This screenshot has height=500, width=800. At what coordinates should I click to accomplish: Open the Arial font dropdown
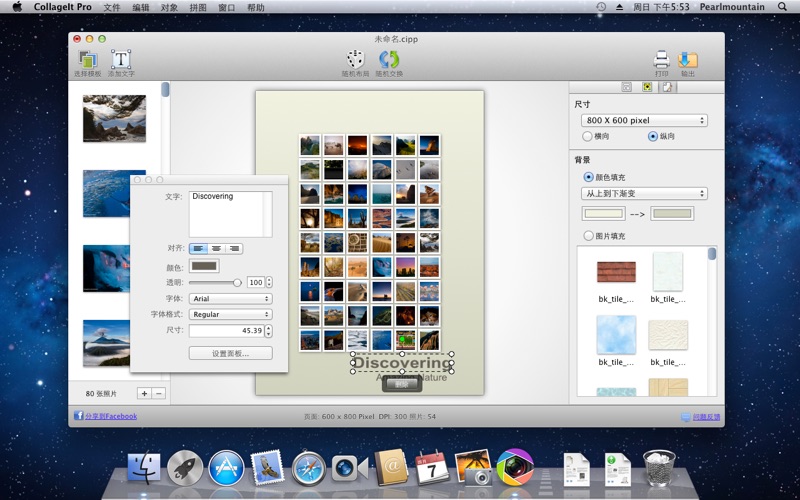(230, 298)
